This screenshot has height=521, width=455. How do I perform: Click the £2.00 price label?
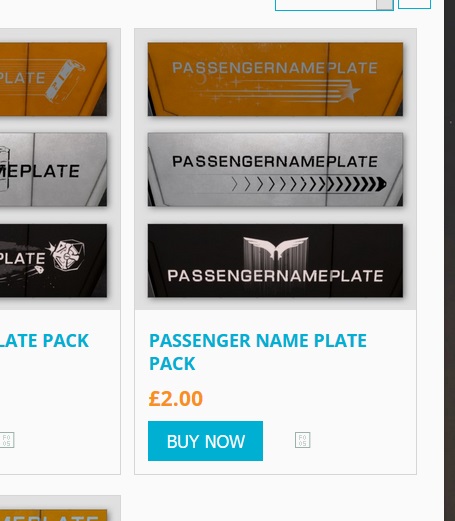tap(176, 398)
